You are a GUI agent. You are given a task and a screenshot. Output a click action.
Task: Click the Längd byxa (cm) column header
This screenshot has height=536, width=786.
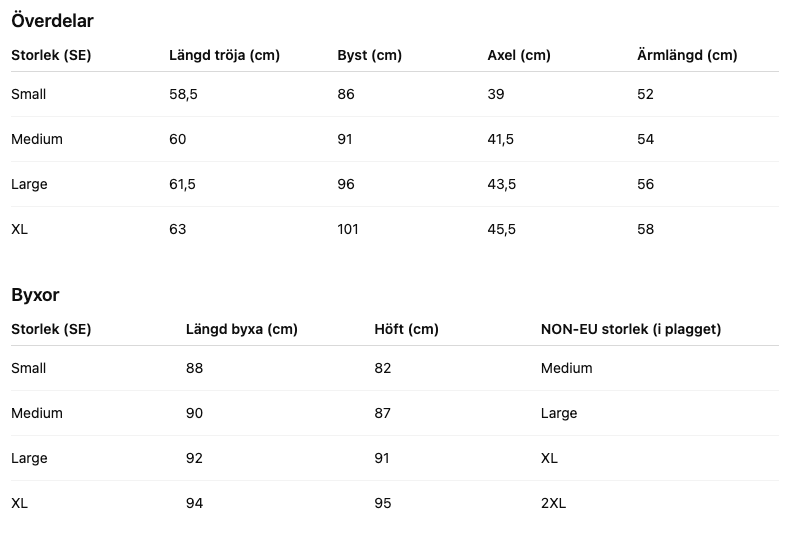tap(241, 329)
